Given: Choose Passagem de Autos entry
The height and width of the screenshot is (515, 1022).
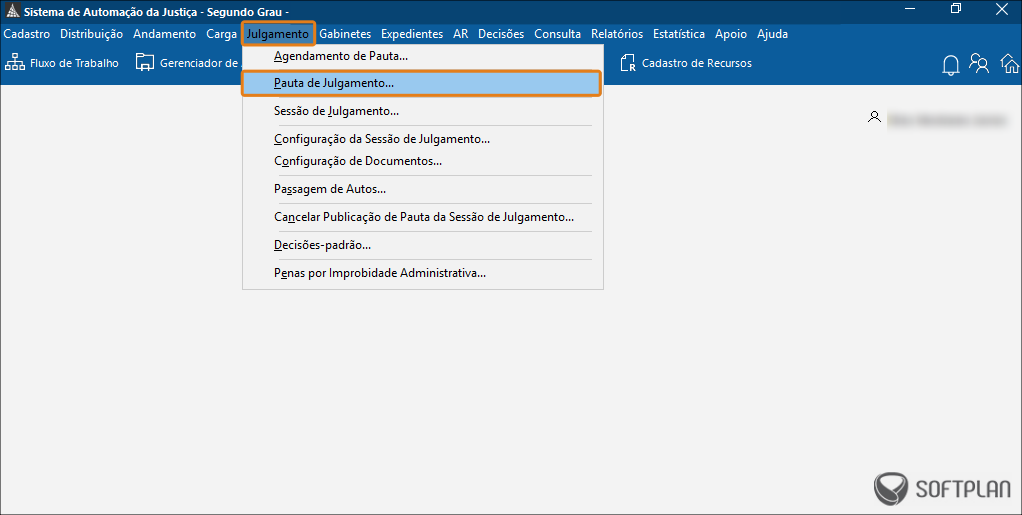Looking at the screenshot, I should [329, 188].
